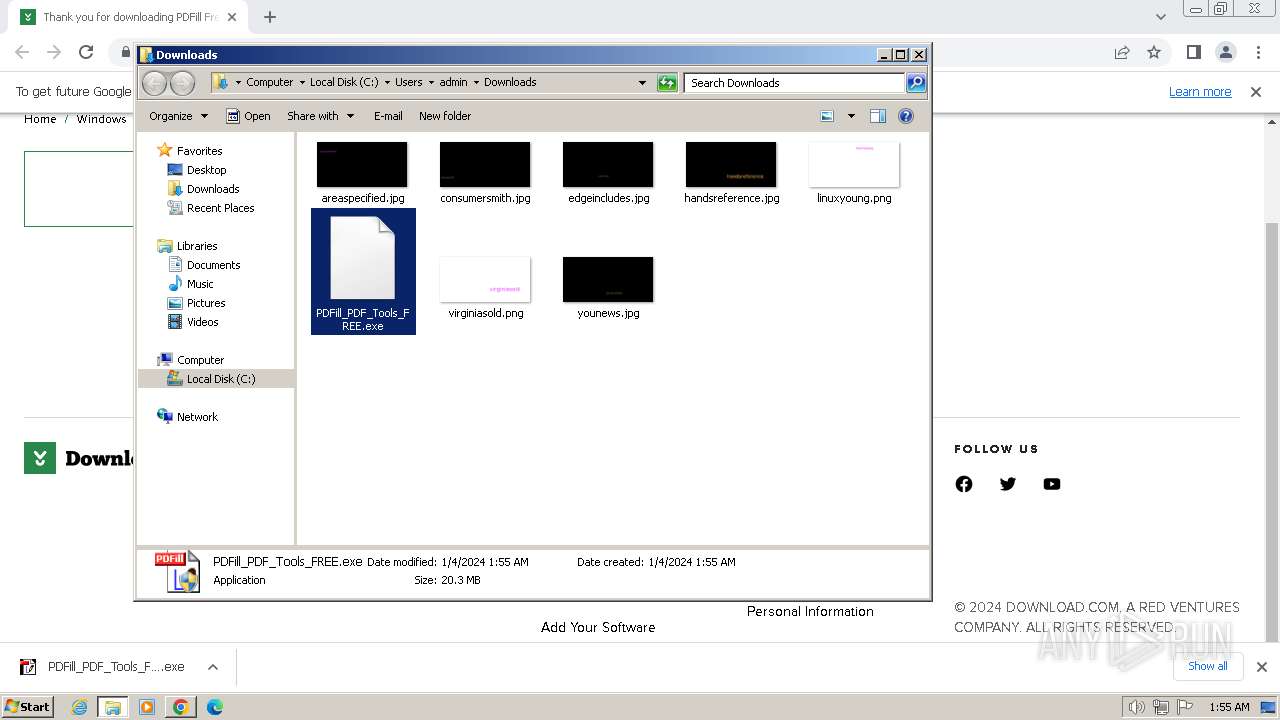This screenshot has width=1280, height=720.
Task: Select the PDFill_PDF_Tools_FREE.exe file
Action: coord(363,272)
